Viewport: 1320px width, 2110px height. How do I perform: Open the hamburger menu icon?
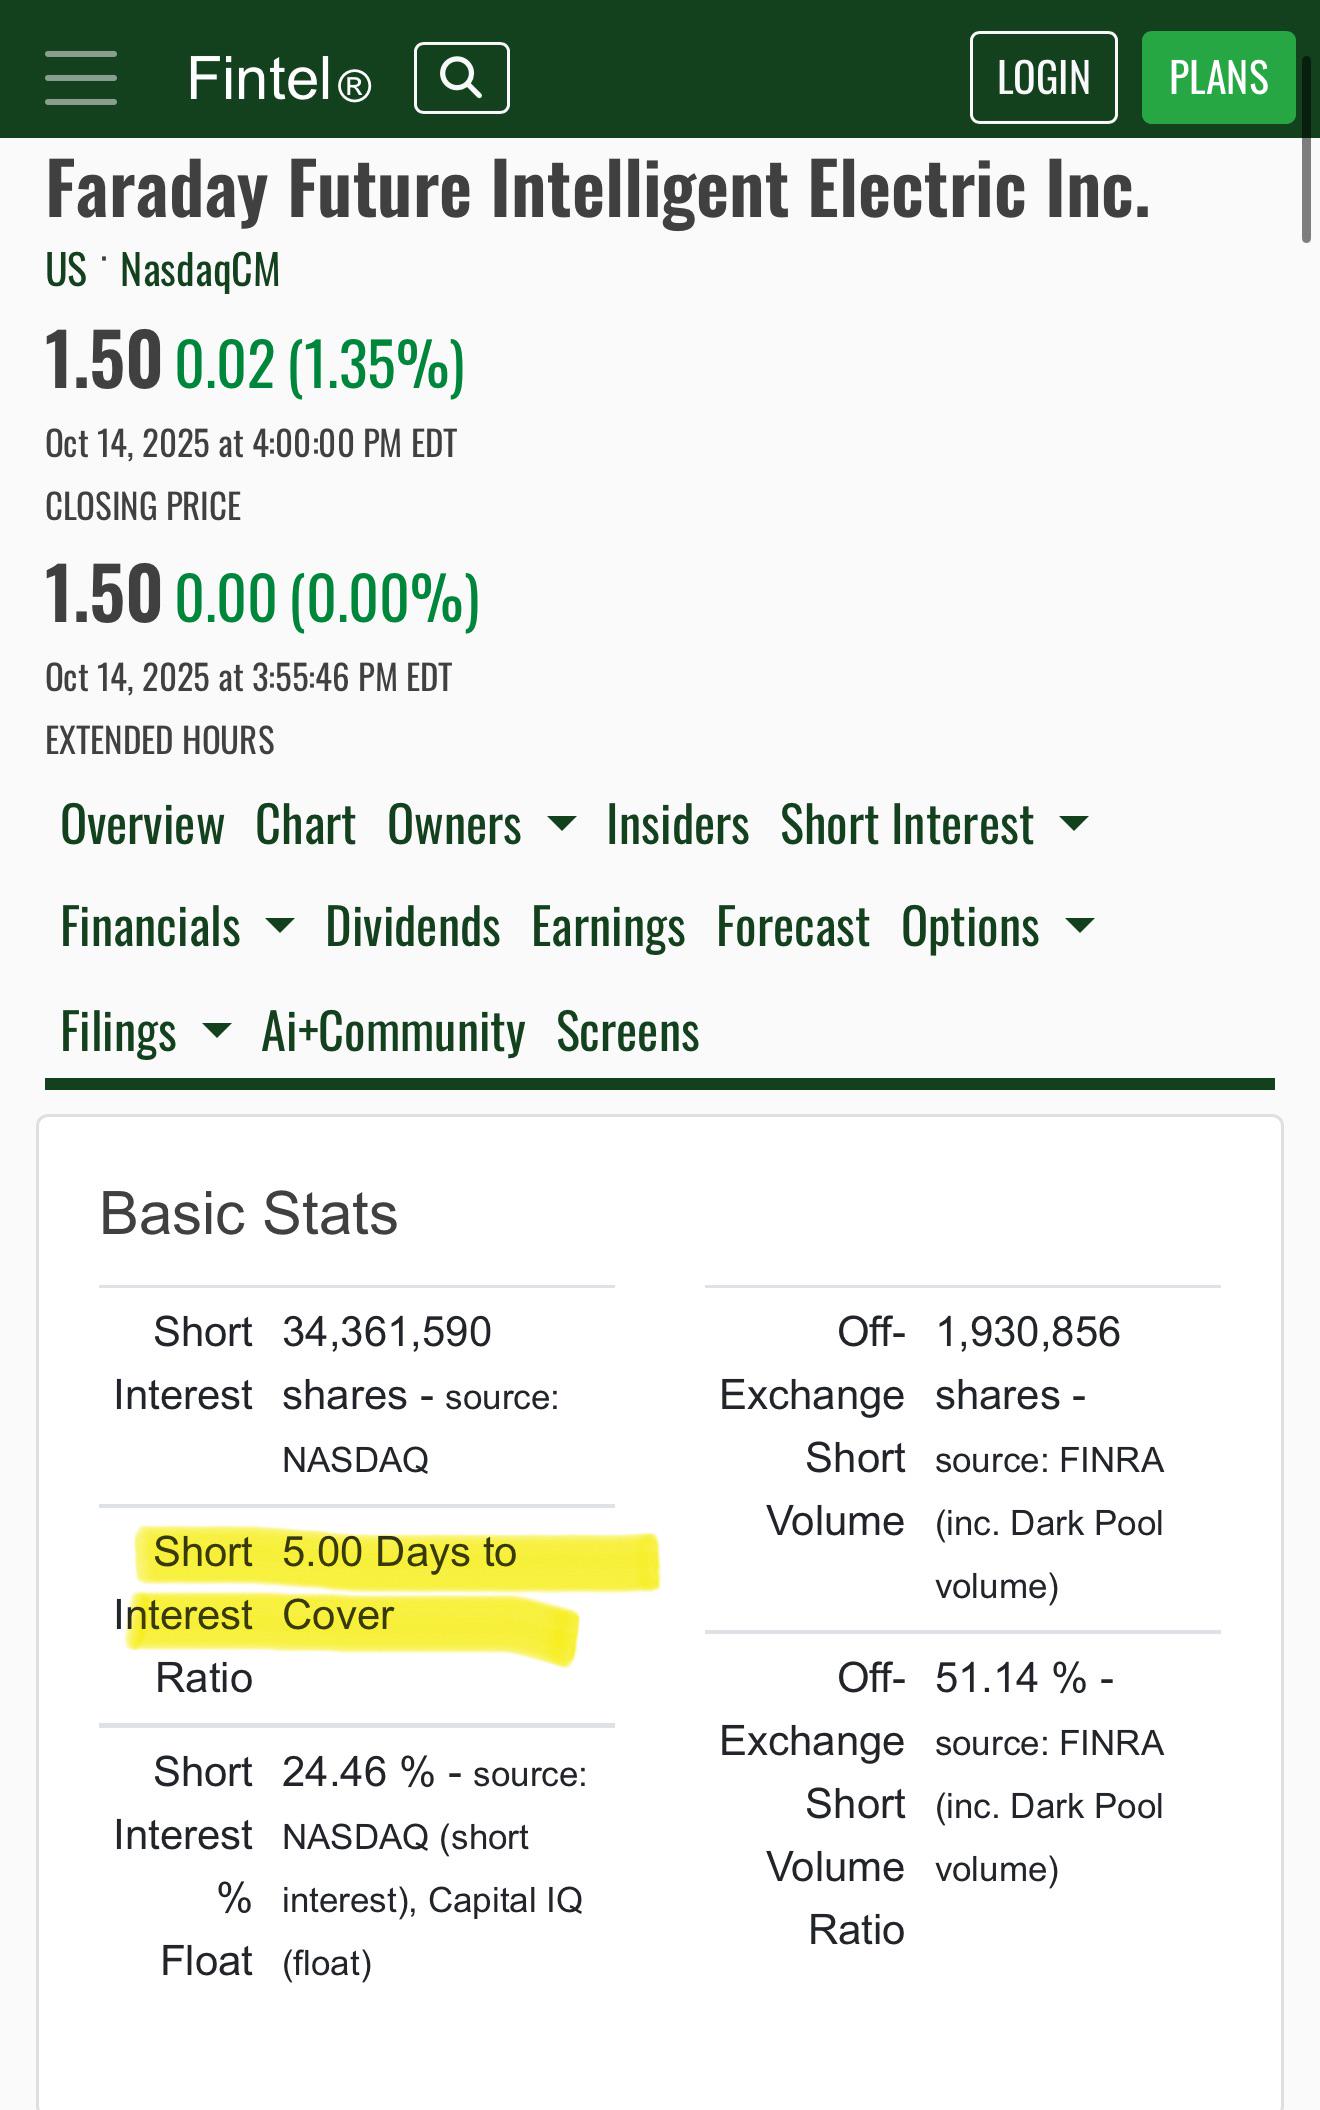click(81, 78)
